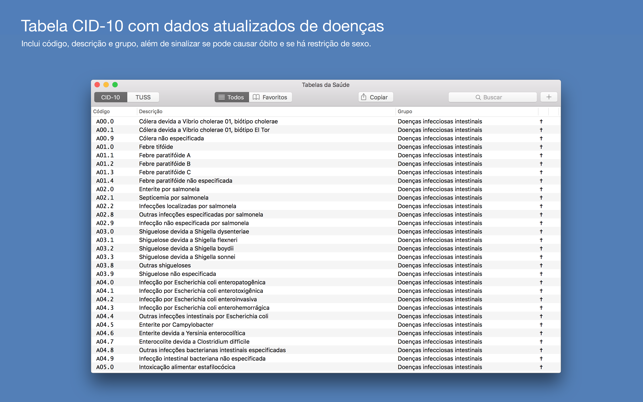Image resolution: width=643 pixels, height=402 pixels.
Task: Switch to the CID-10 tab
Action: [x=110, y=97]
